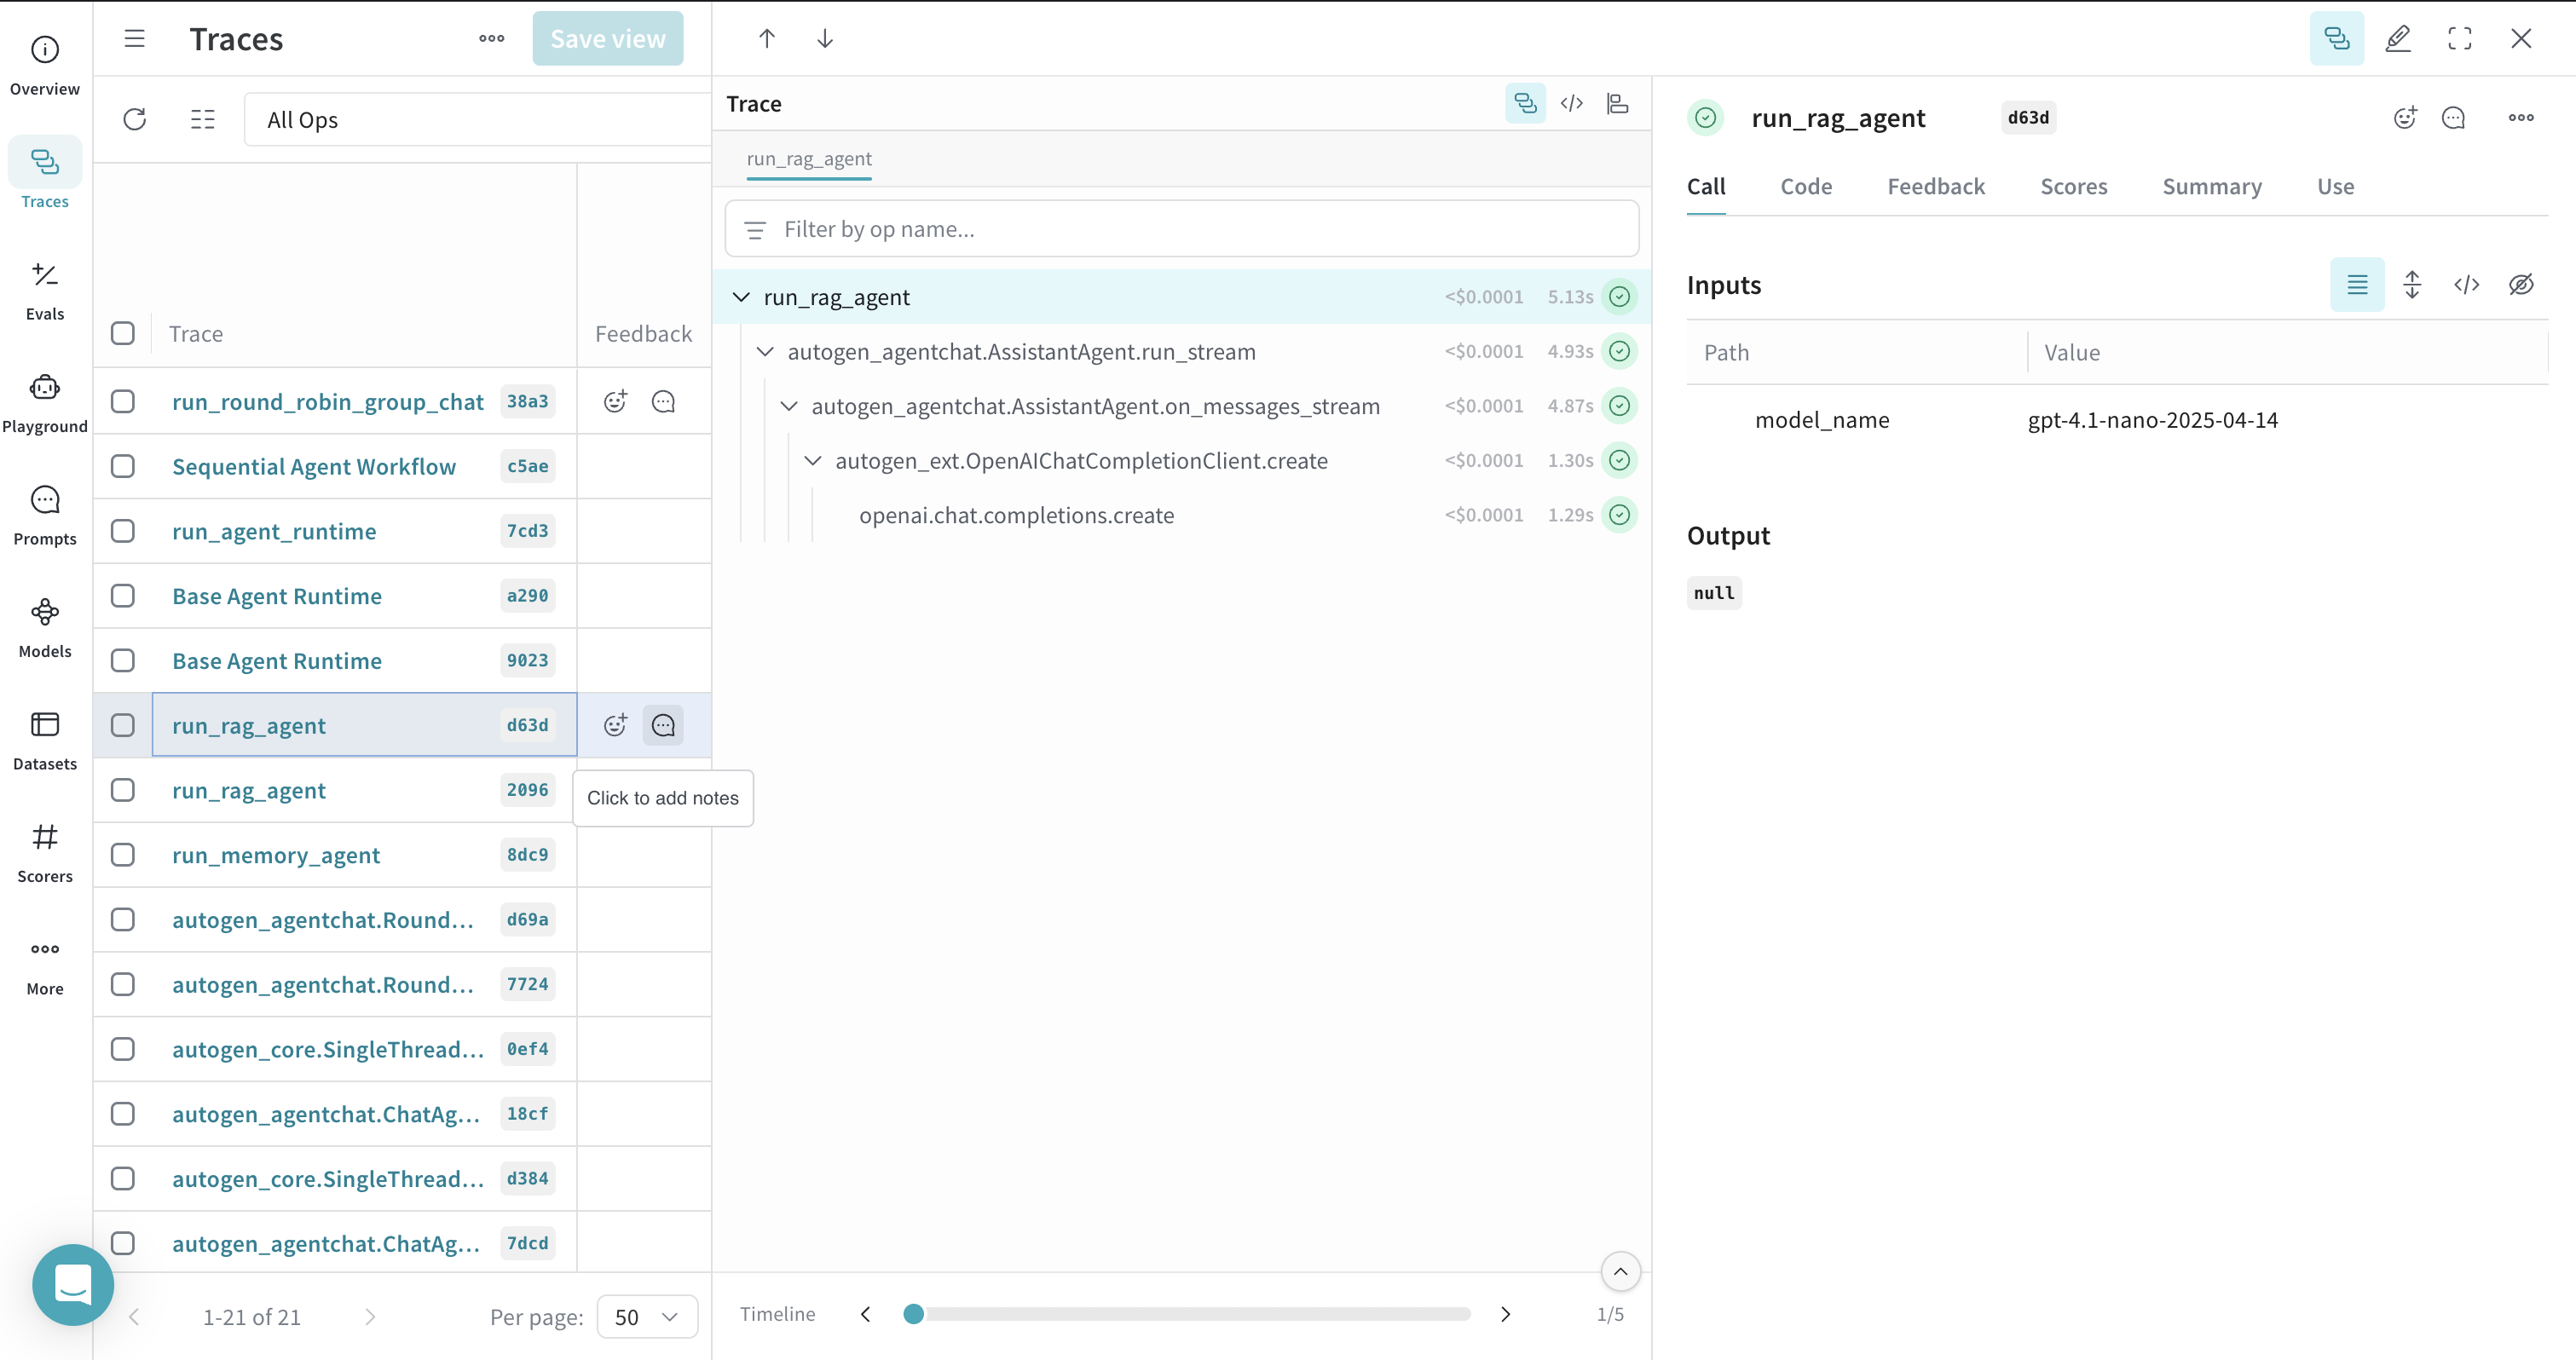
Task: Check the Sequential Agent Workflow checkbox
Action: coord(123,467)
